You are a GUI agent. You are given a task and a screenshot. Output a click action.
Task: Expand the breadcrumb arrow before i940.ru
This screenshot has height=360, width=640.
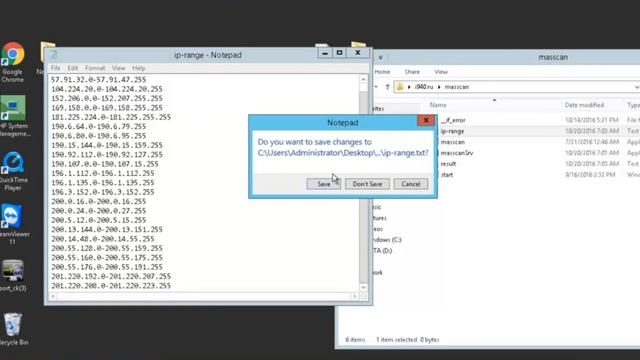(x=409, y=87)
